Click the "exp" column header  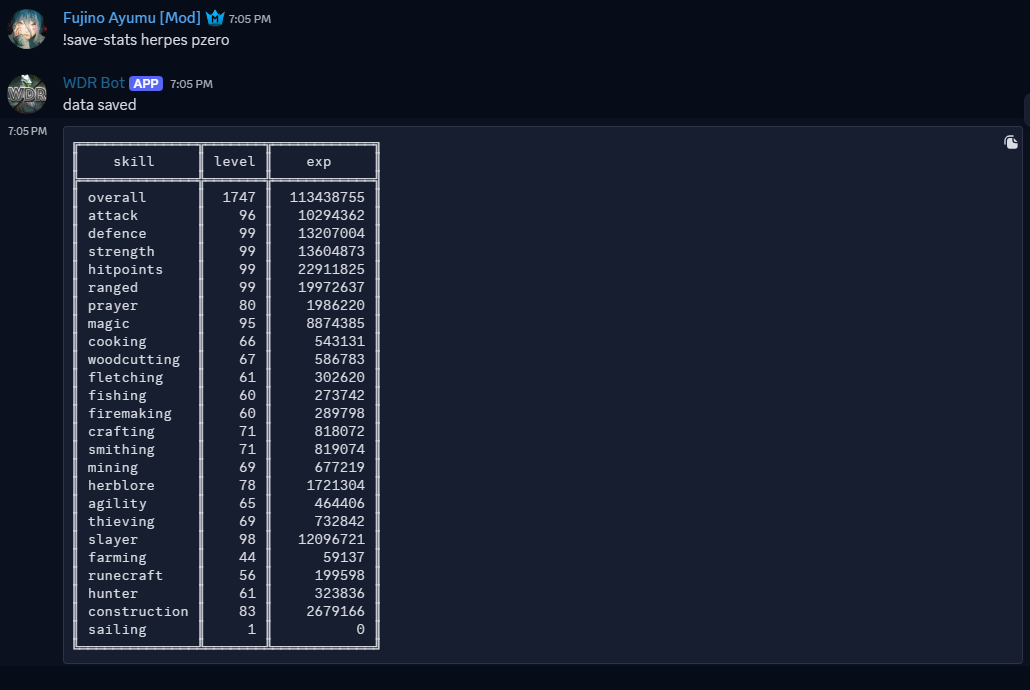tap(319, 161)
